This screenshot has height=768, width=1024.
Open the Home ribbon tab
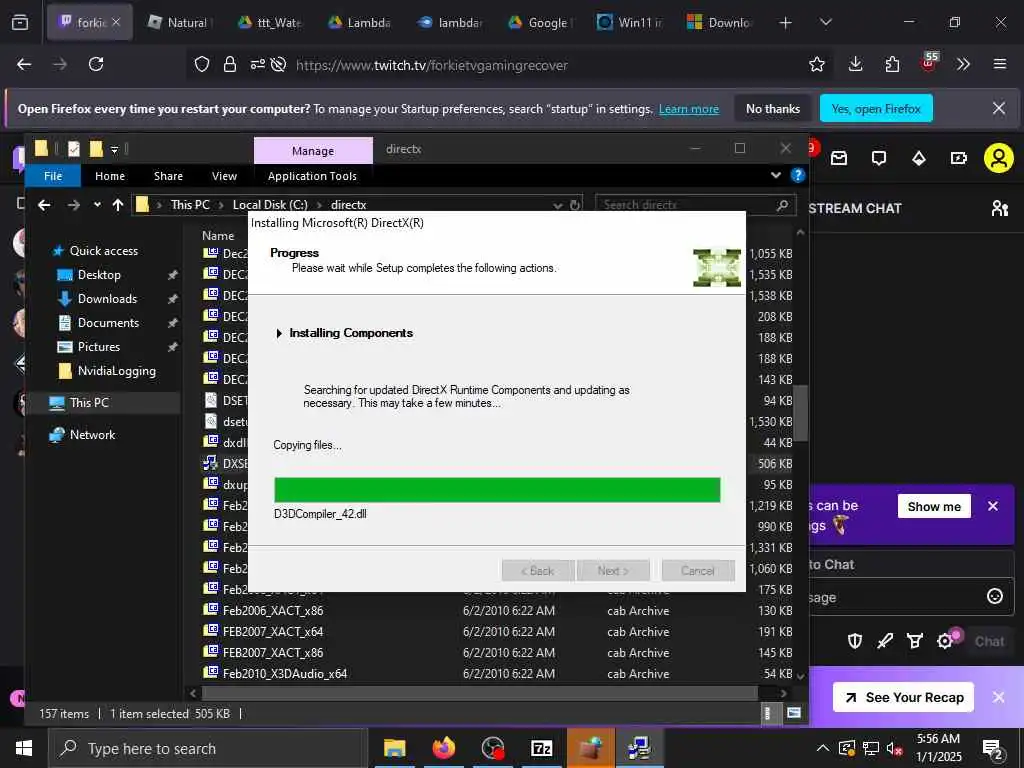pos(110,176)
